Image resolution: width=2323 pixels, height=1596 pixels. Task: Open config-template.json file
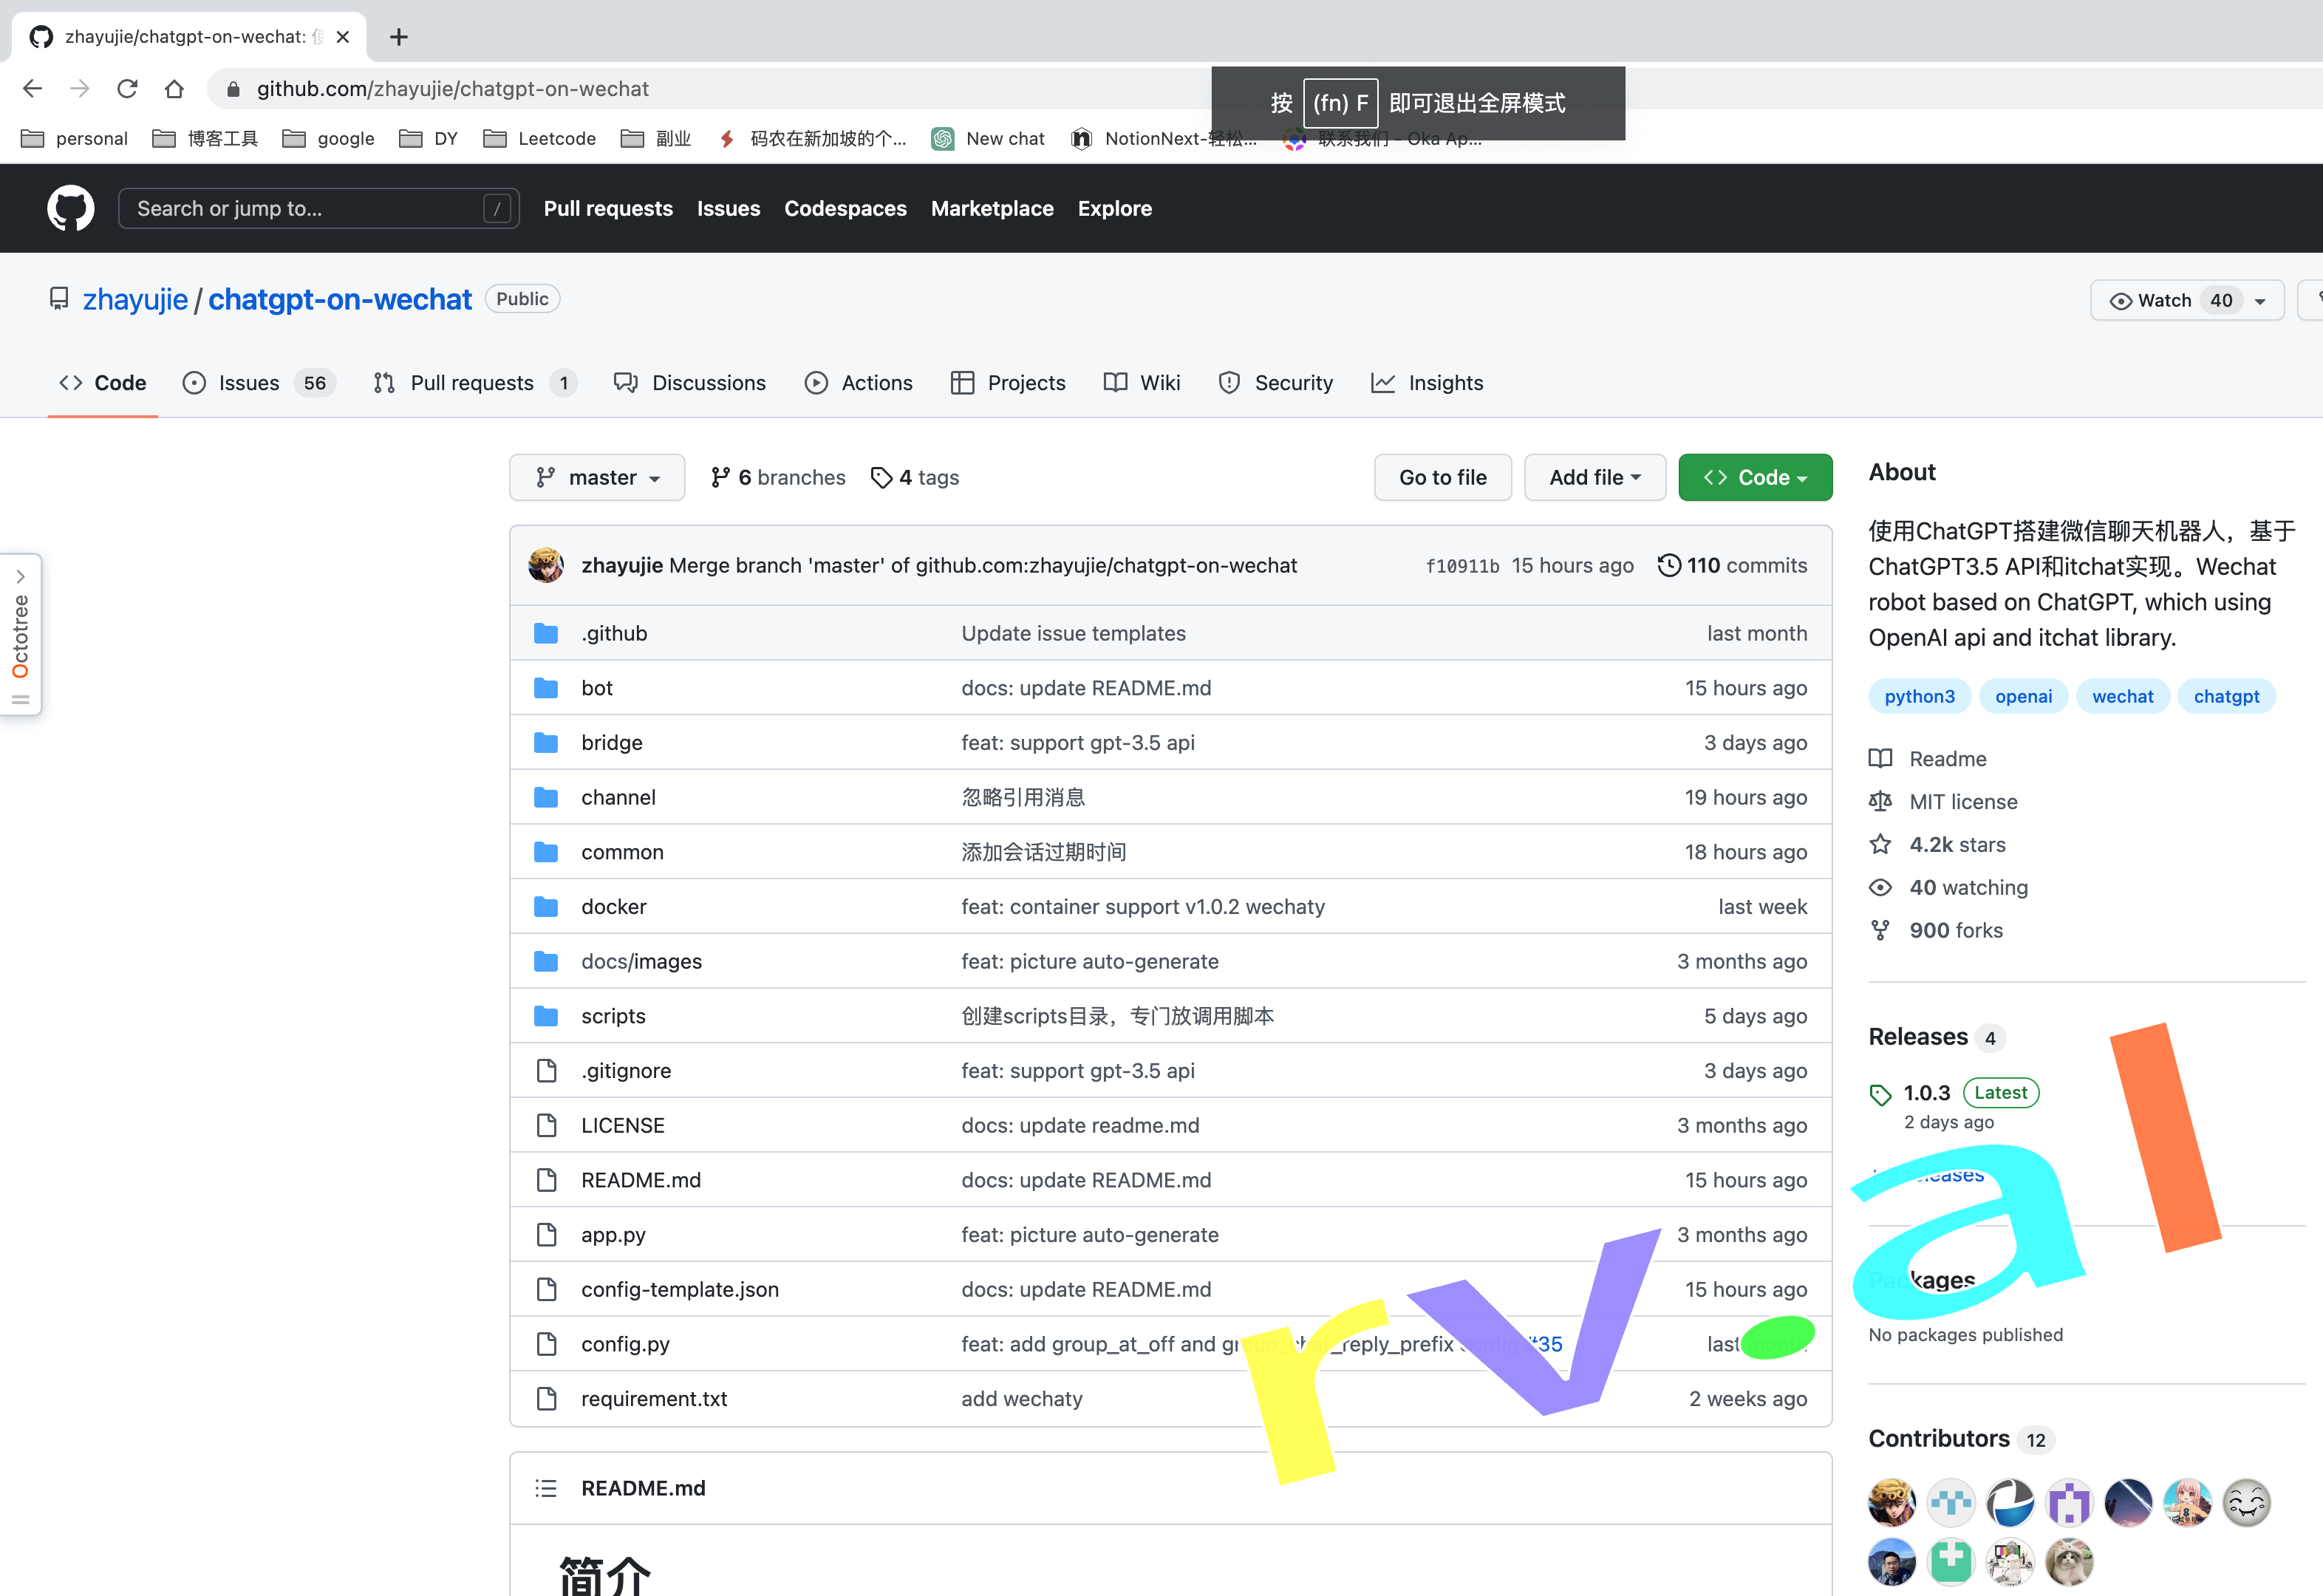click(680, 1290)
